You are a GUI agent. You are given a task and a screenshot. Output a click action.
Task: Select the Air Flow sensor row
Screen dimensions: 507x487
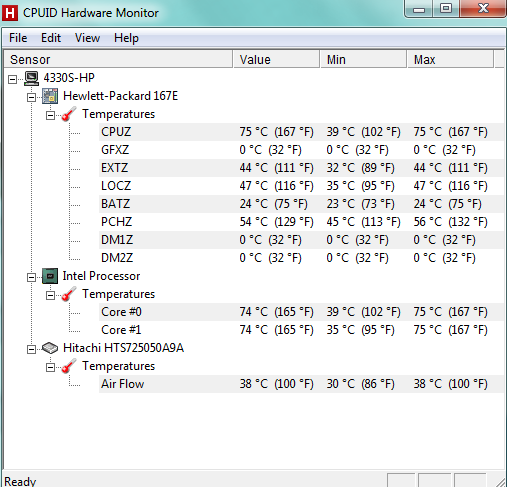(x=301, y=384)
